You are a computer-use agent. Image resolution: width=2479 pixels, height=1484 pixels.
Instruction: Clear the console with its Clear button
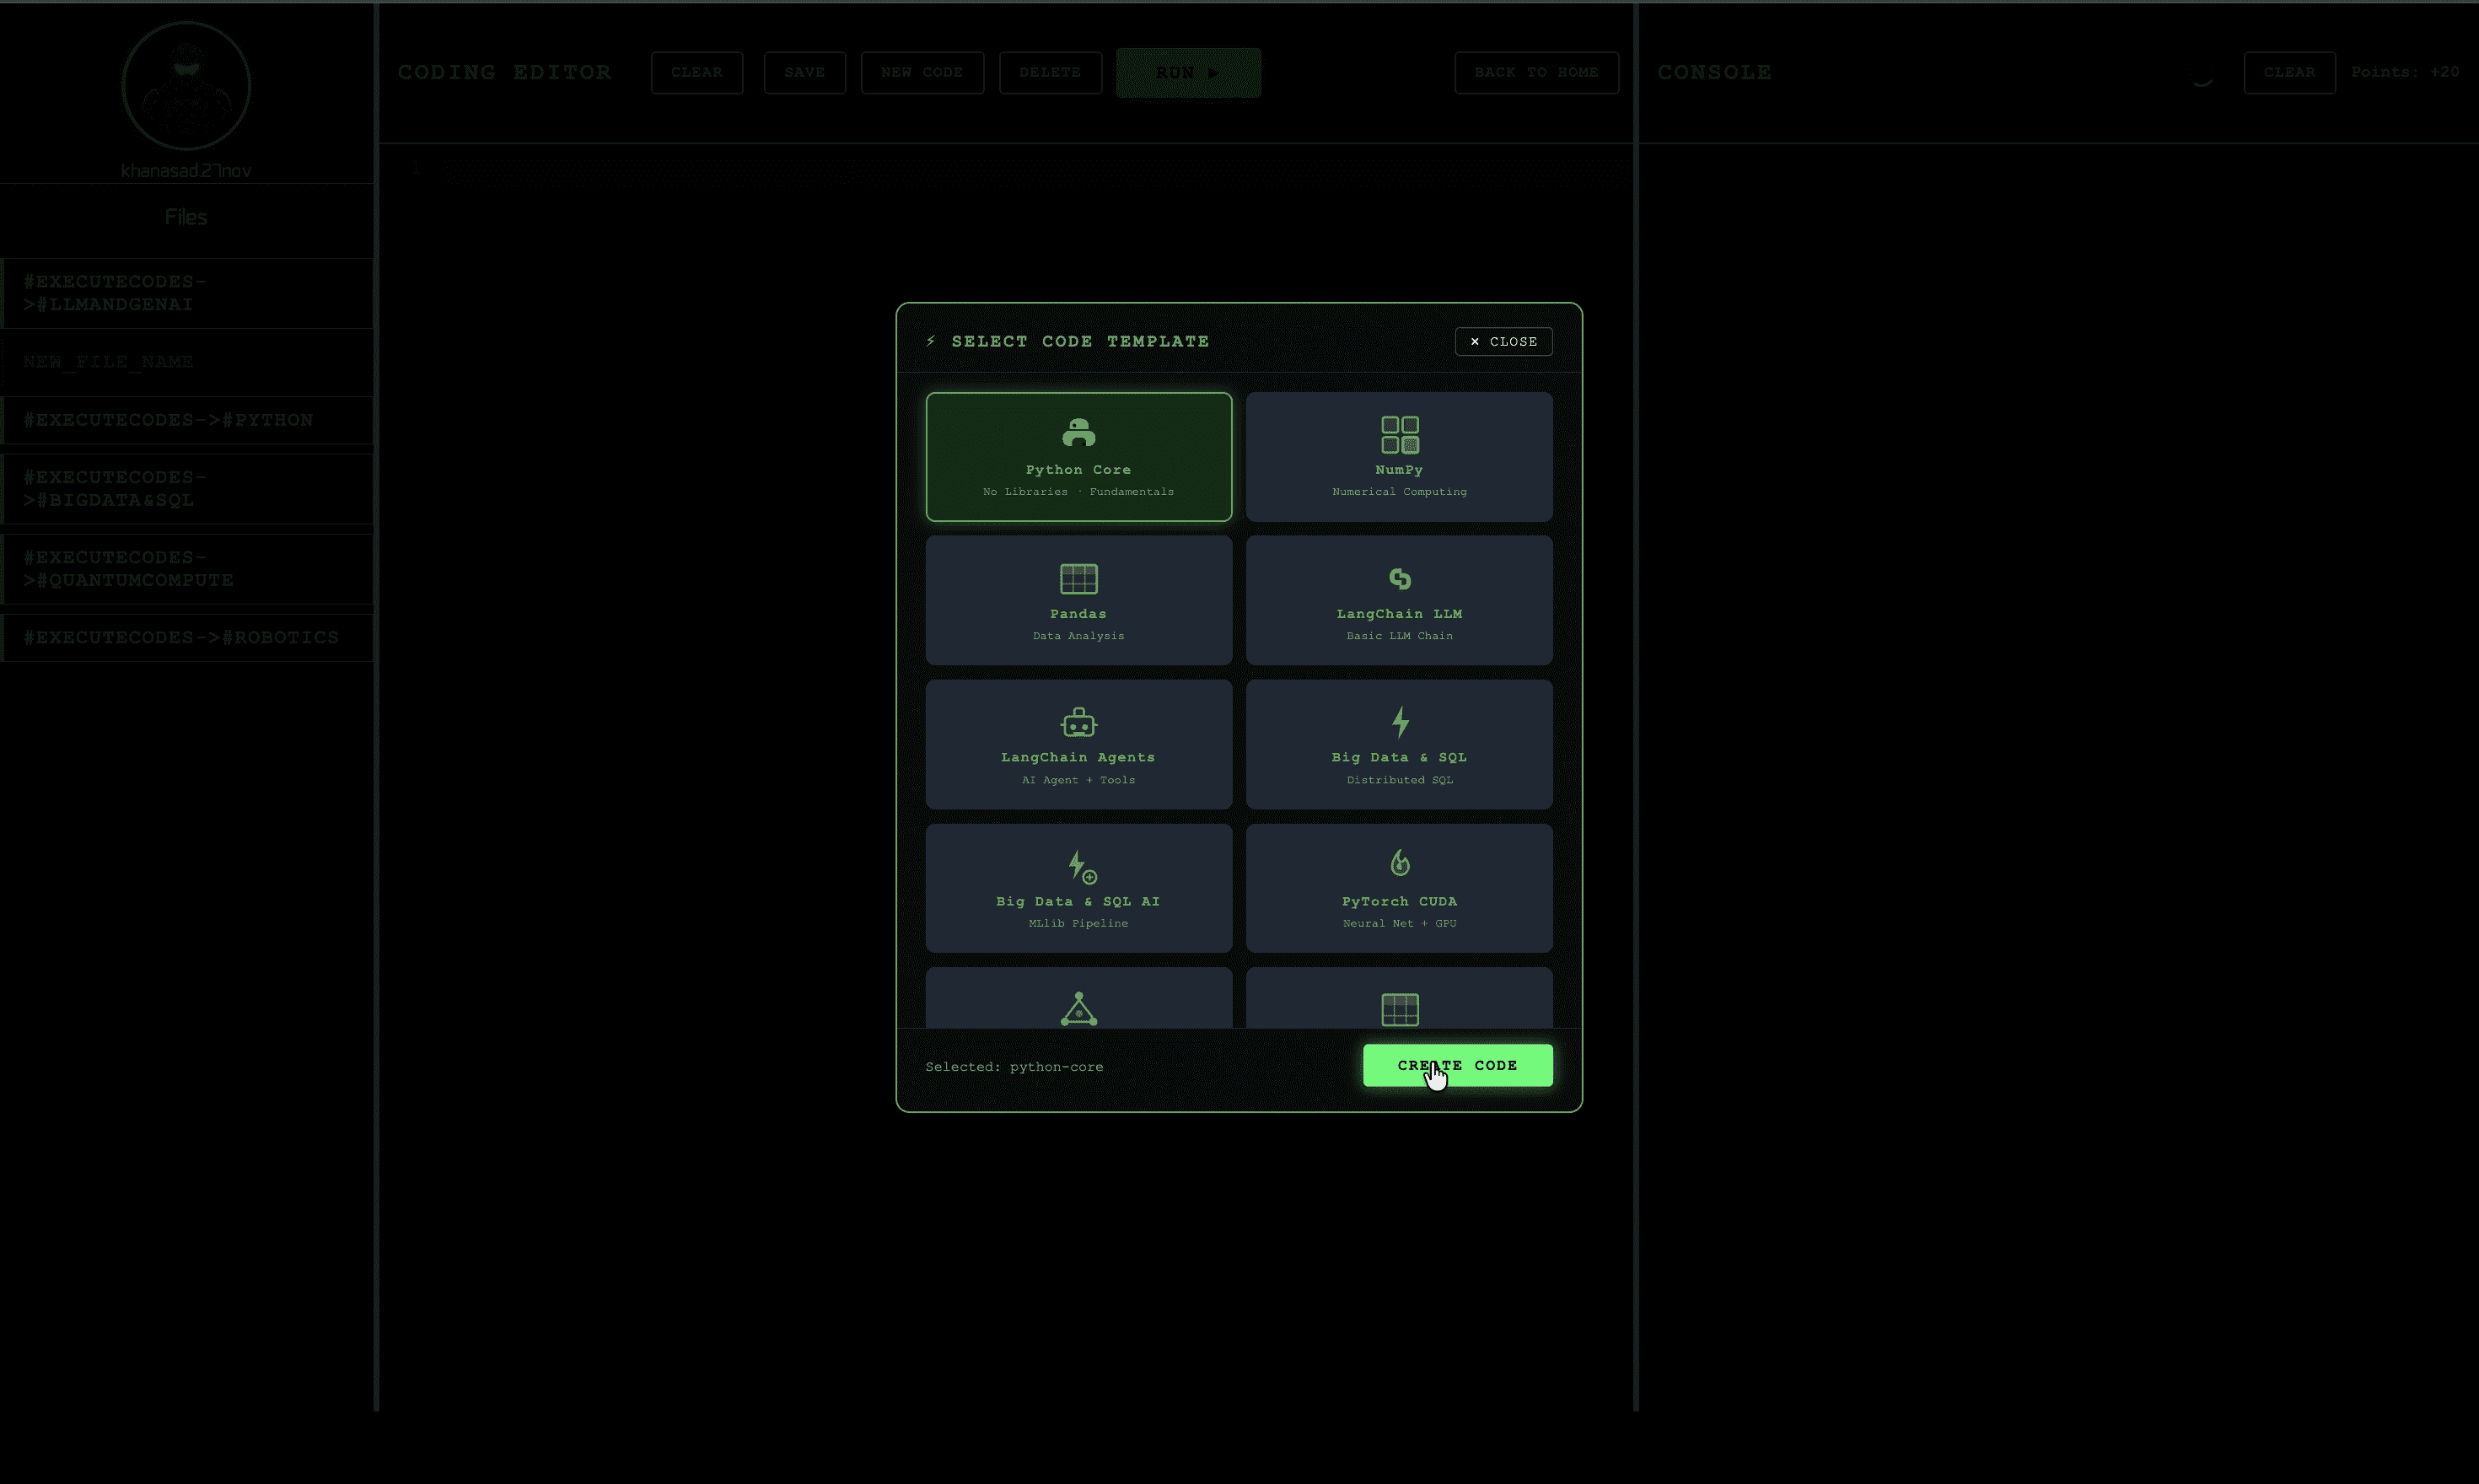pos(2289,72)
